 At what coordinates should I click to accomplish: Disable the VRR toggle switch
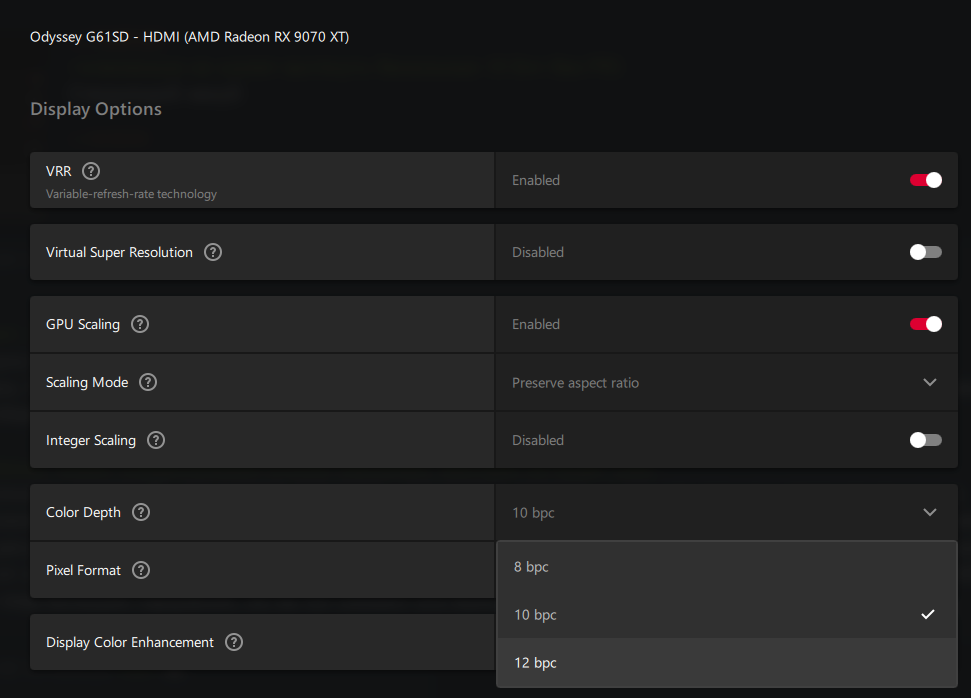tap(926, 180)
